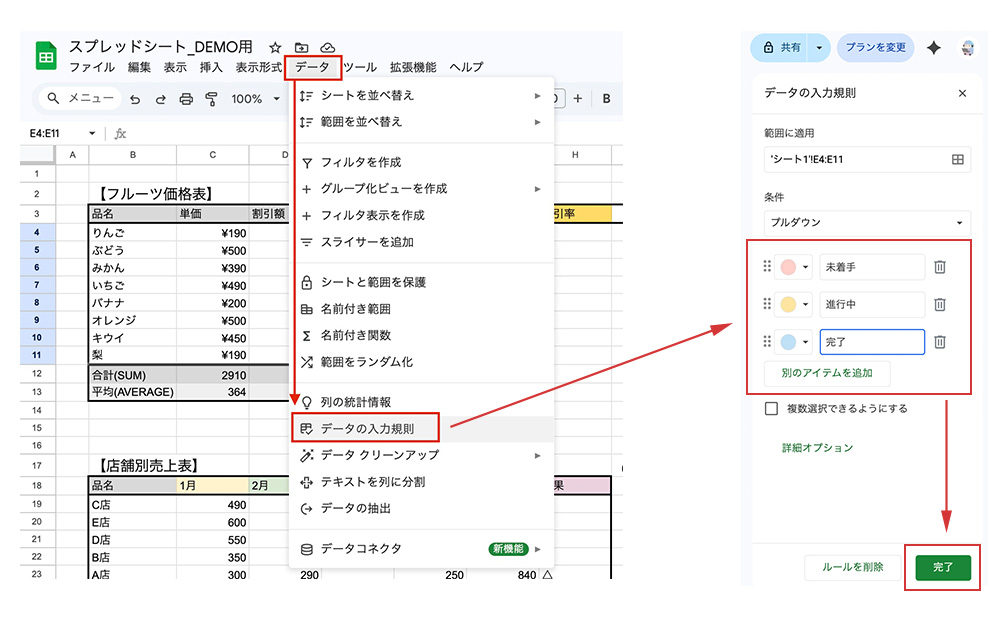This screenshot has width=1008, height=621.
Task: Click the grid range selector icon
Action: 957,159
